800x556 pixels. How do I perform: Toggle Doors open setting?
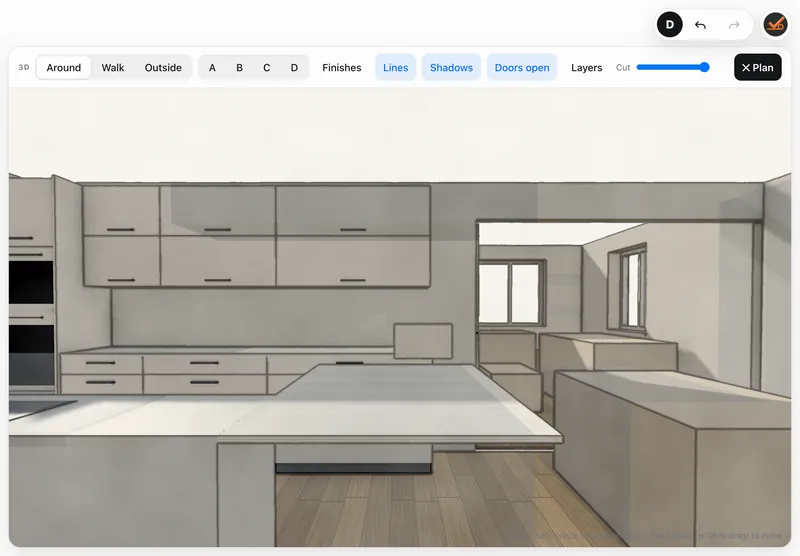pyautogui.click(x=522, y=67)
